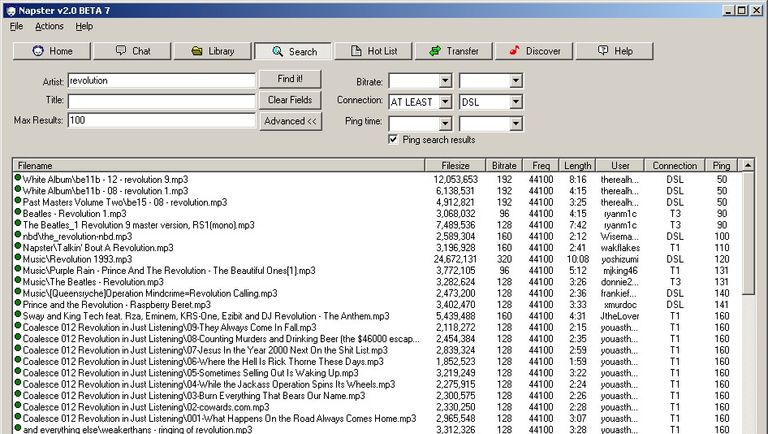Sort by Length column header
Screen dimensions: 768x434
coord(577,166)
